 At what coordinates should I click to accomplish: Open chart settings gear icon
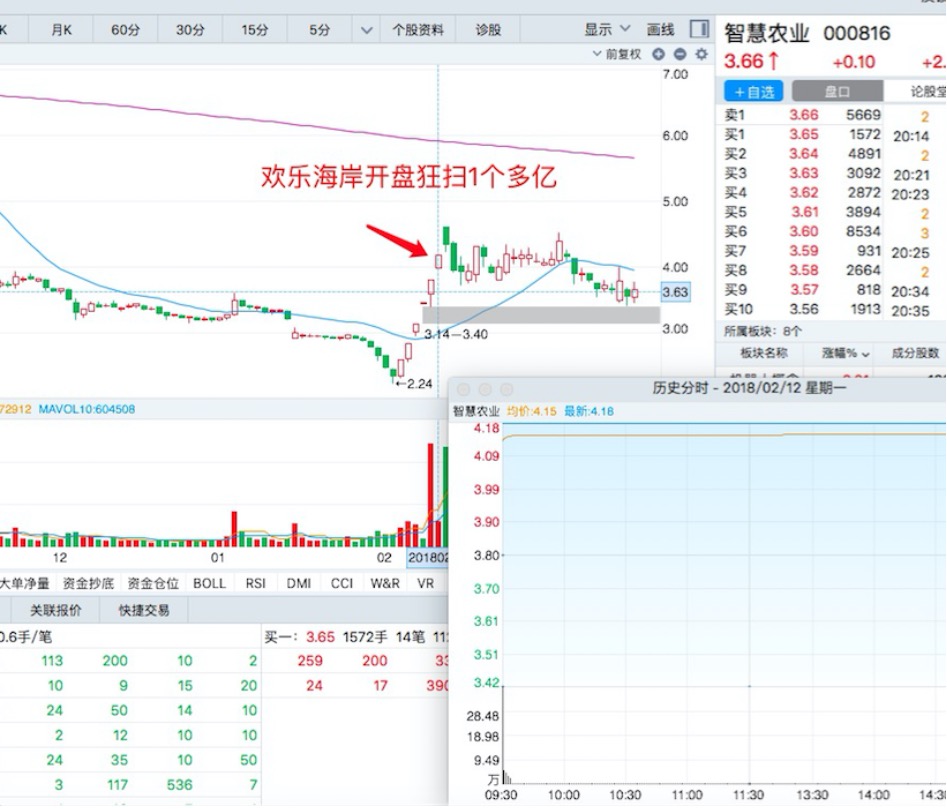pos(701,55)
